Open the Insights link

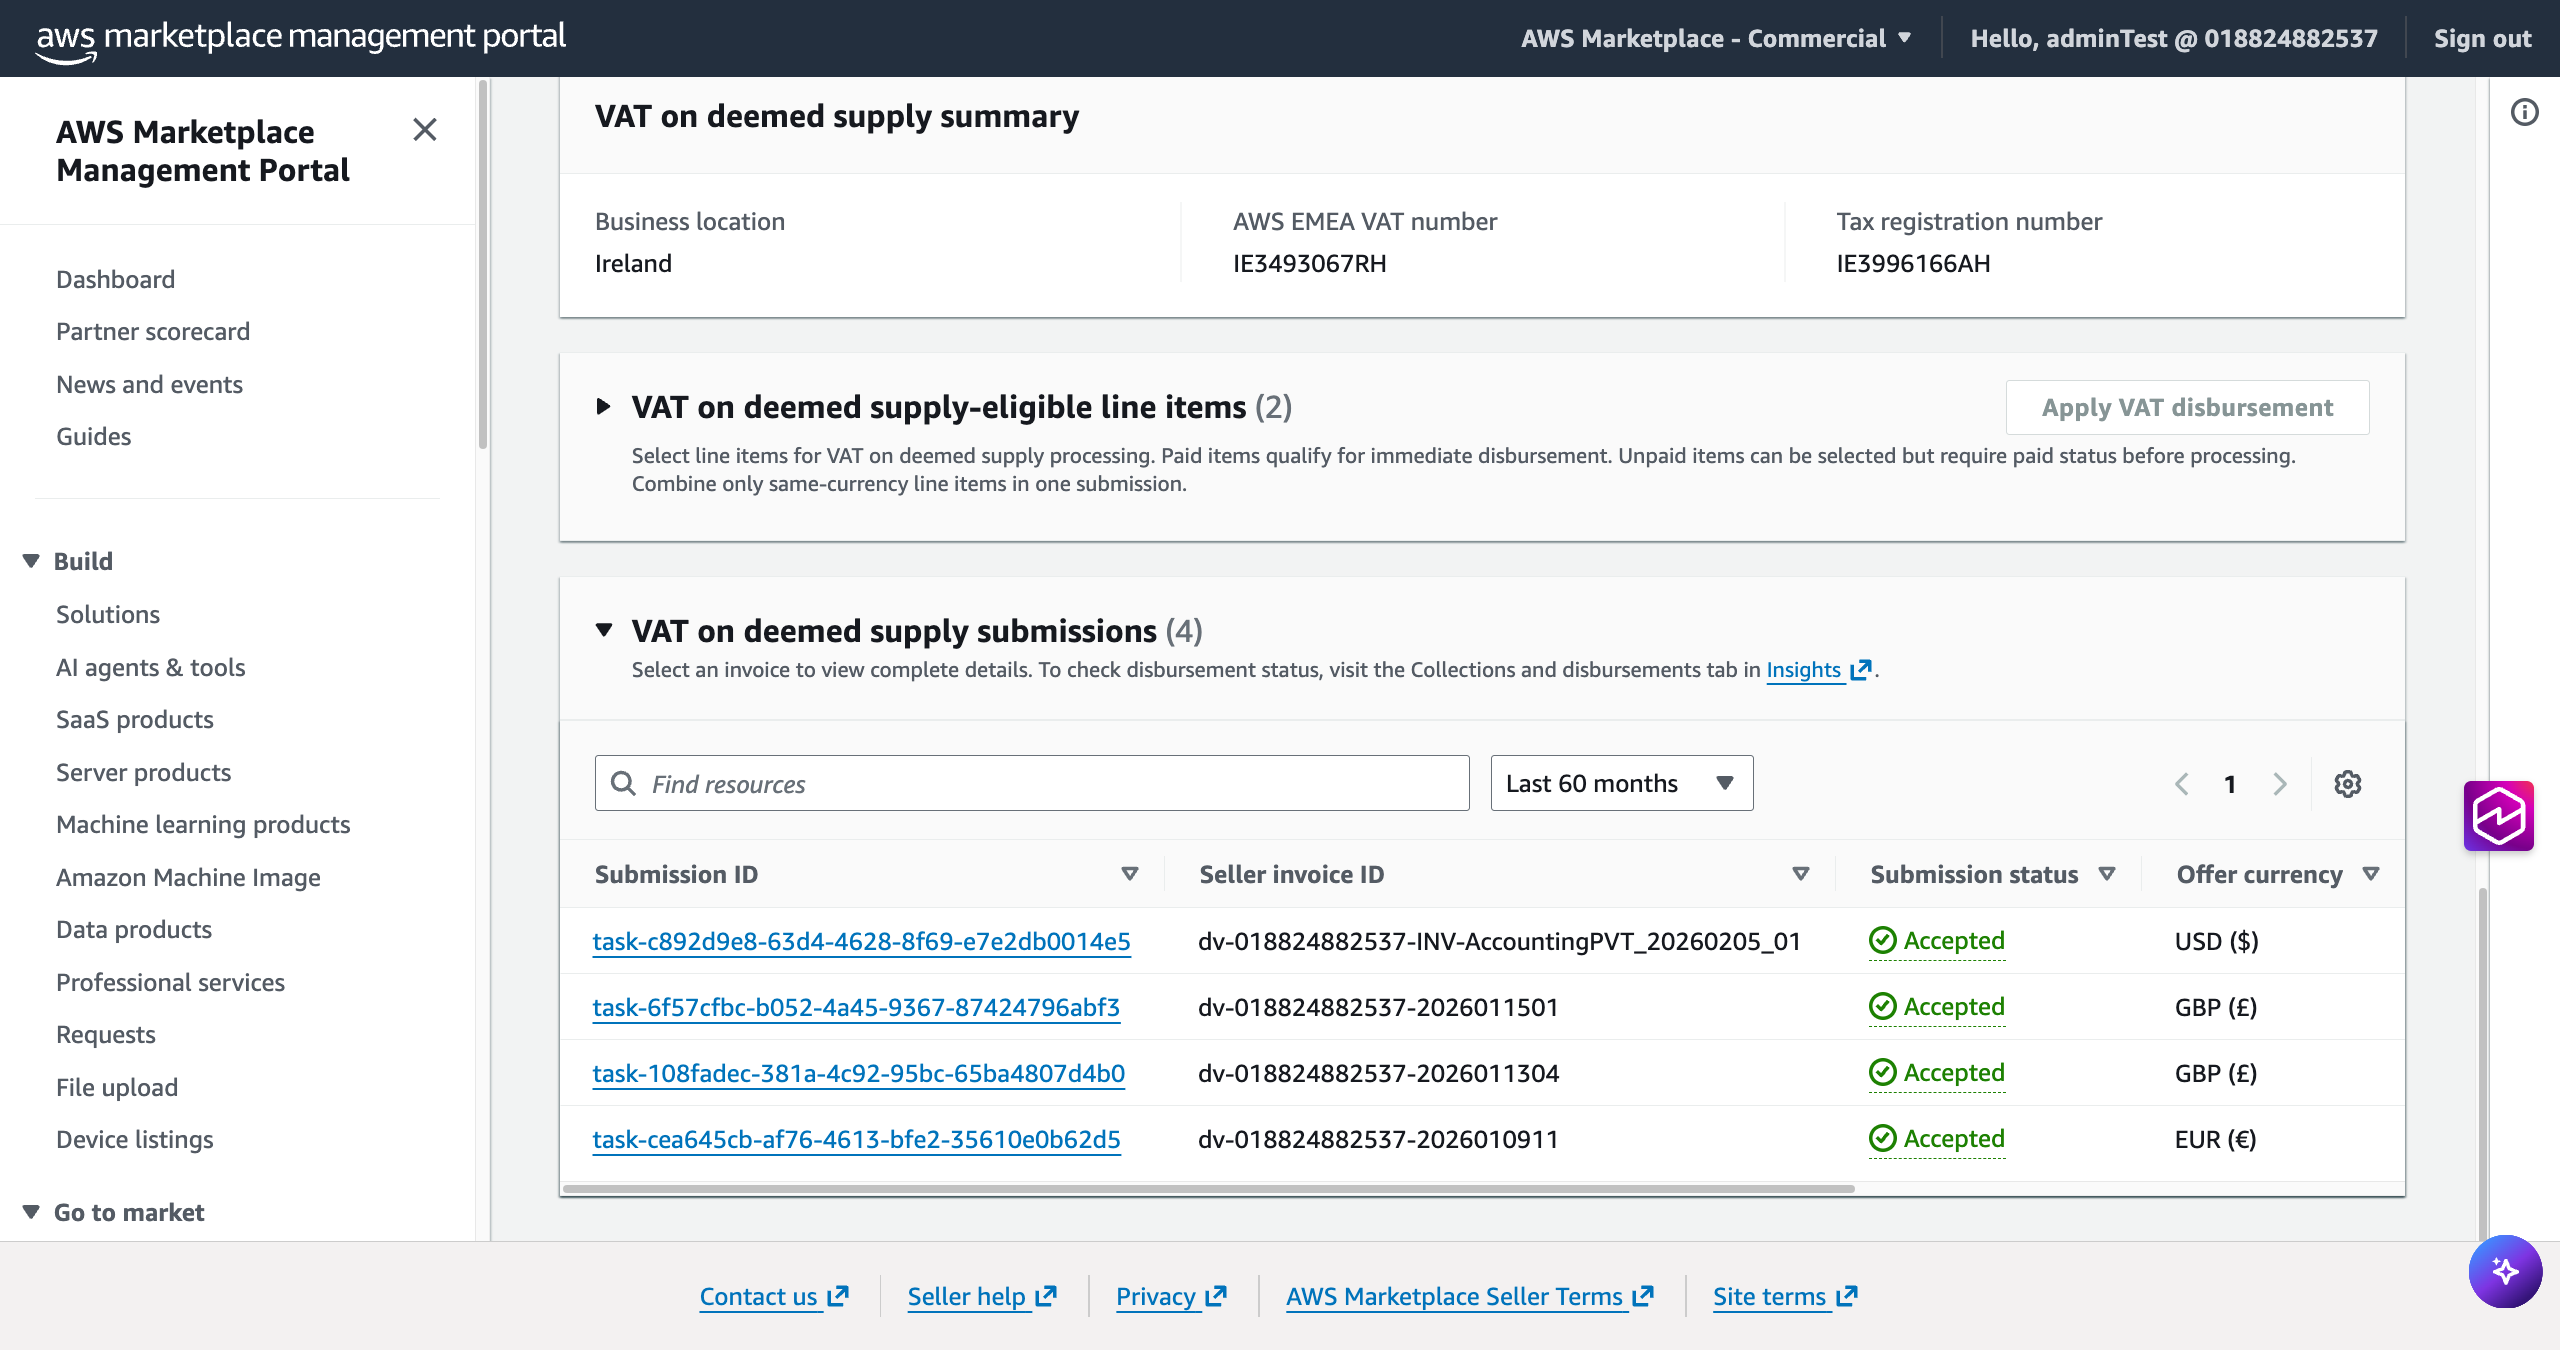tap(1804, 670)
